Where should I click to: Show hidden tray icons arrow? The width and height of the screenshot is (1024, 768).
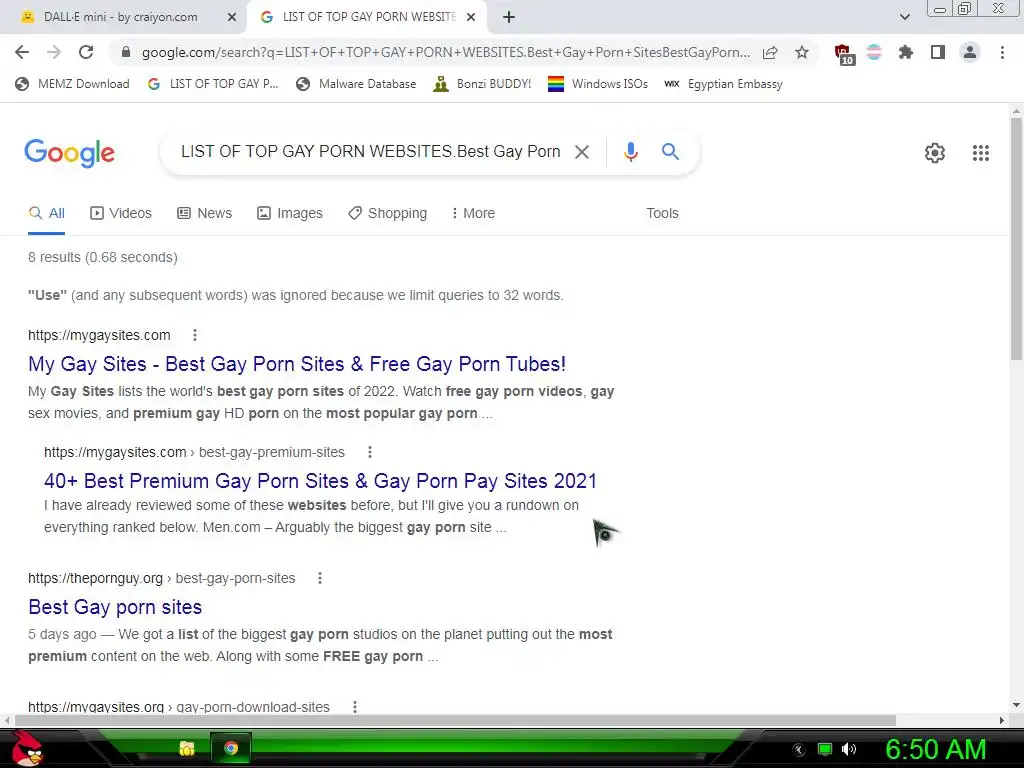pos(799,750)
